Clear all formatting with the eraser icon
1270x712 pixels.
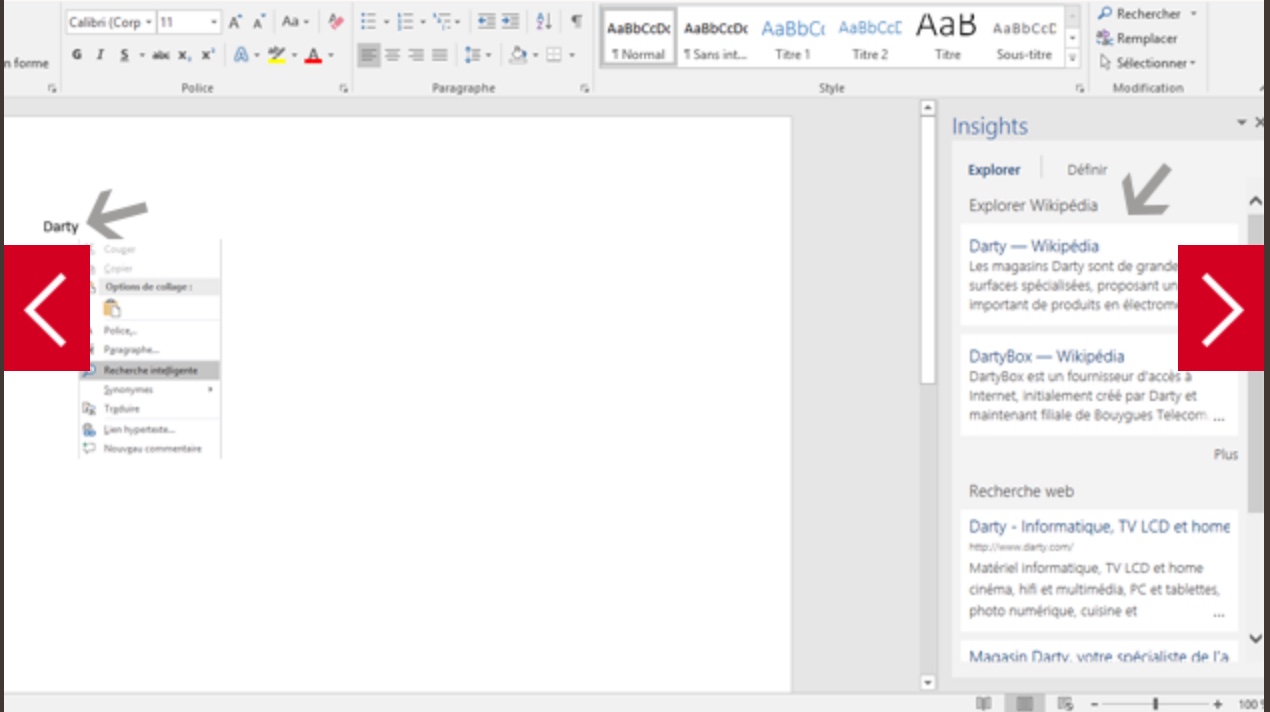coord(336,22)
